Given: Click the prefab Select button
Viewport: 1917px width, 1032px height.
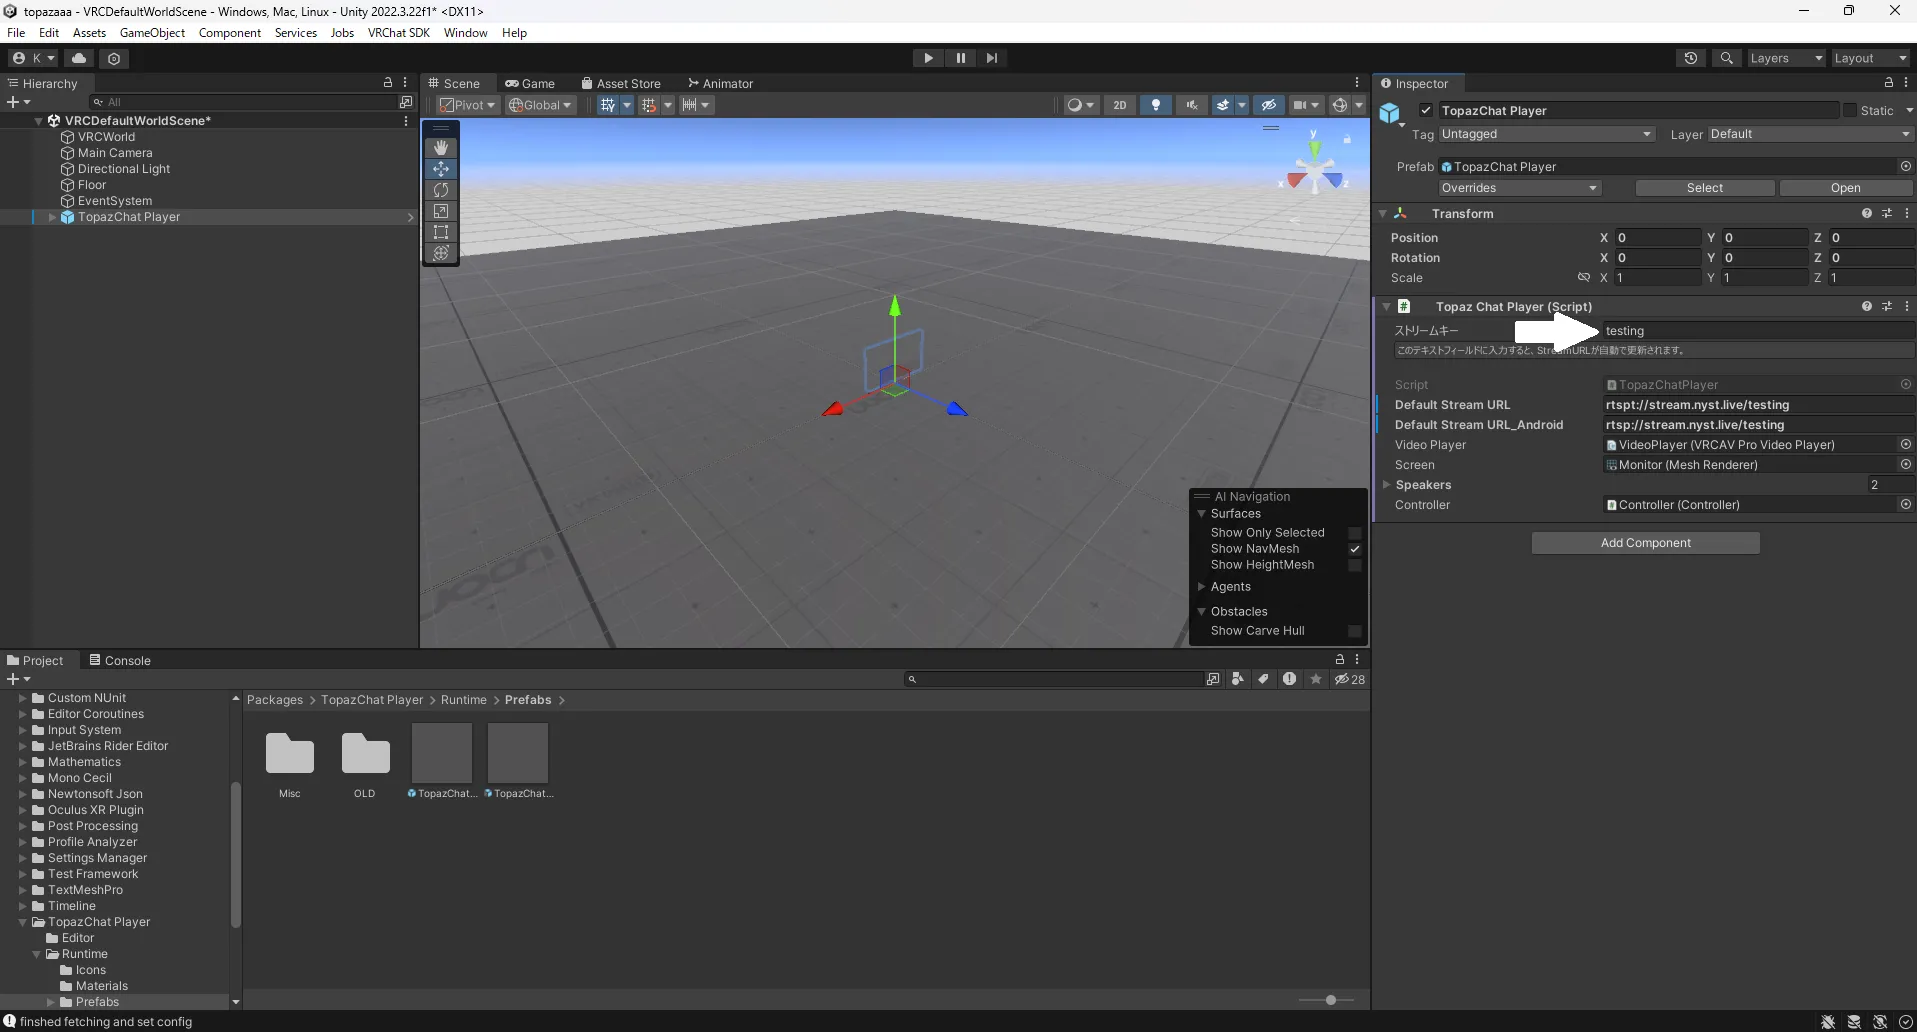Looking at the screenshot, I should point(1704,188).
